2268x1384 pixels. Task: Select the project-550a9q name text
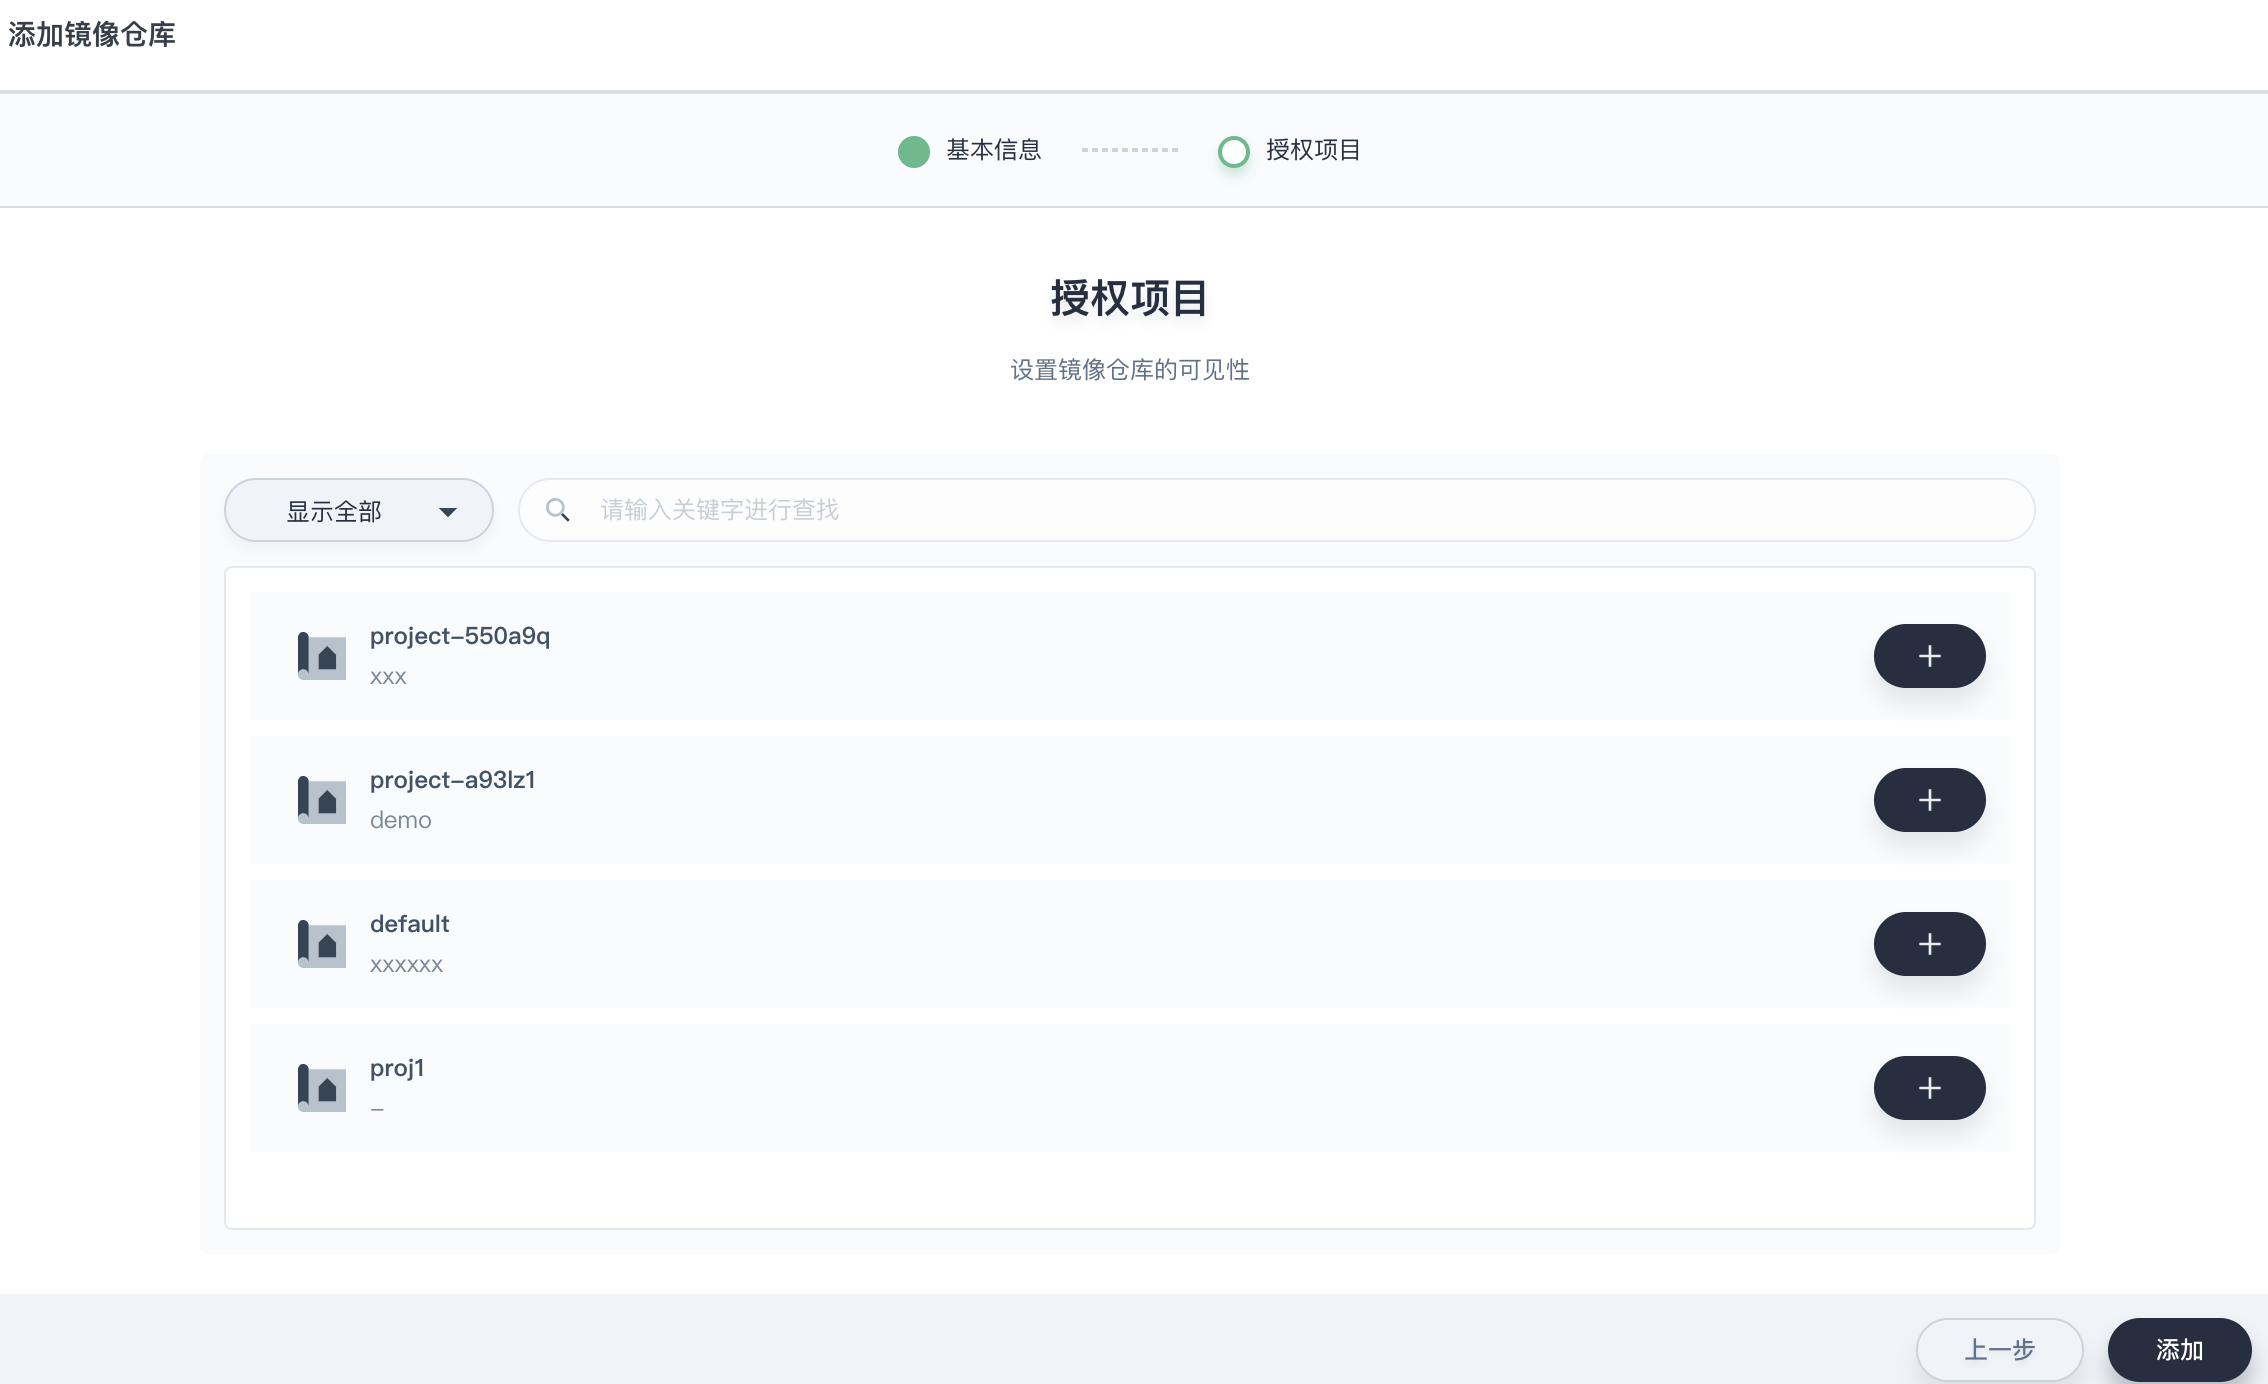point(460,636)
